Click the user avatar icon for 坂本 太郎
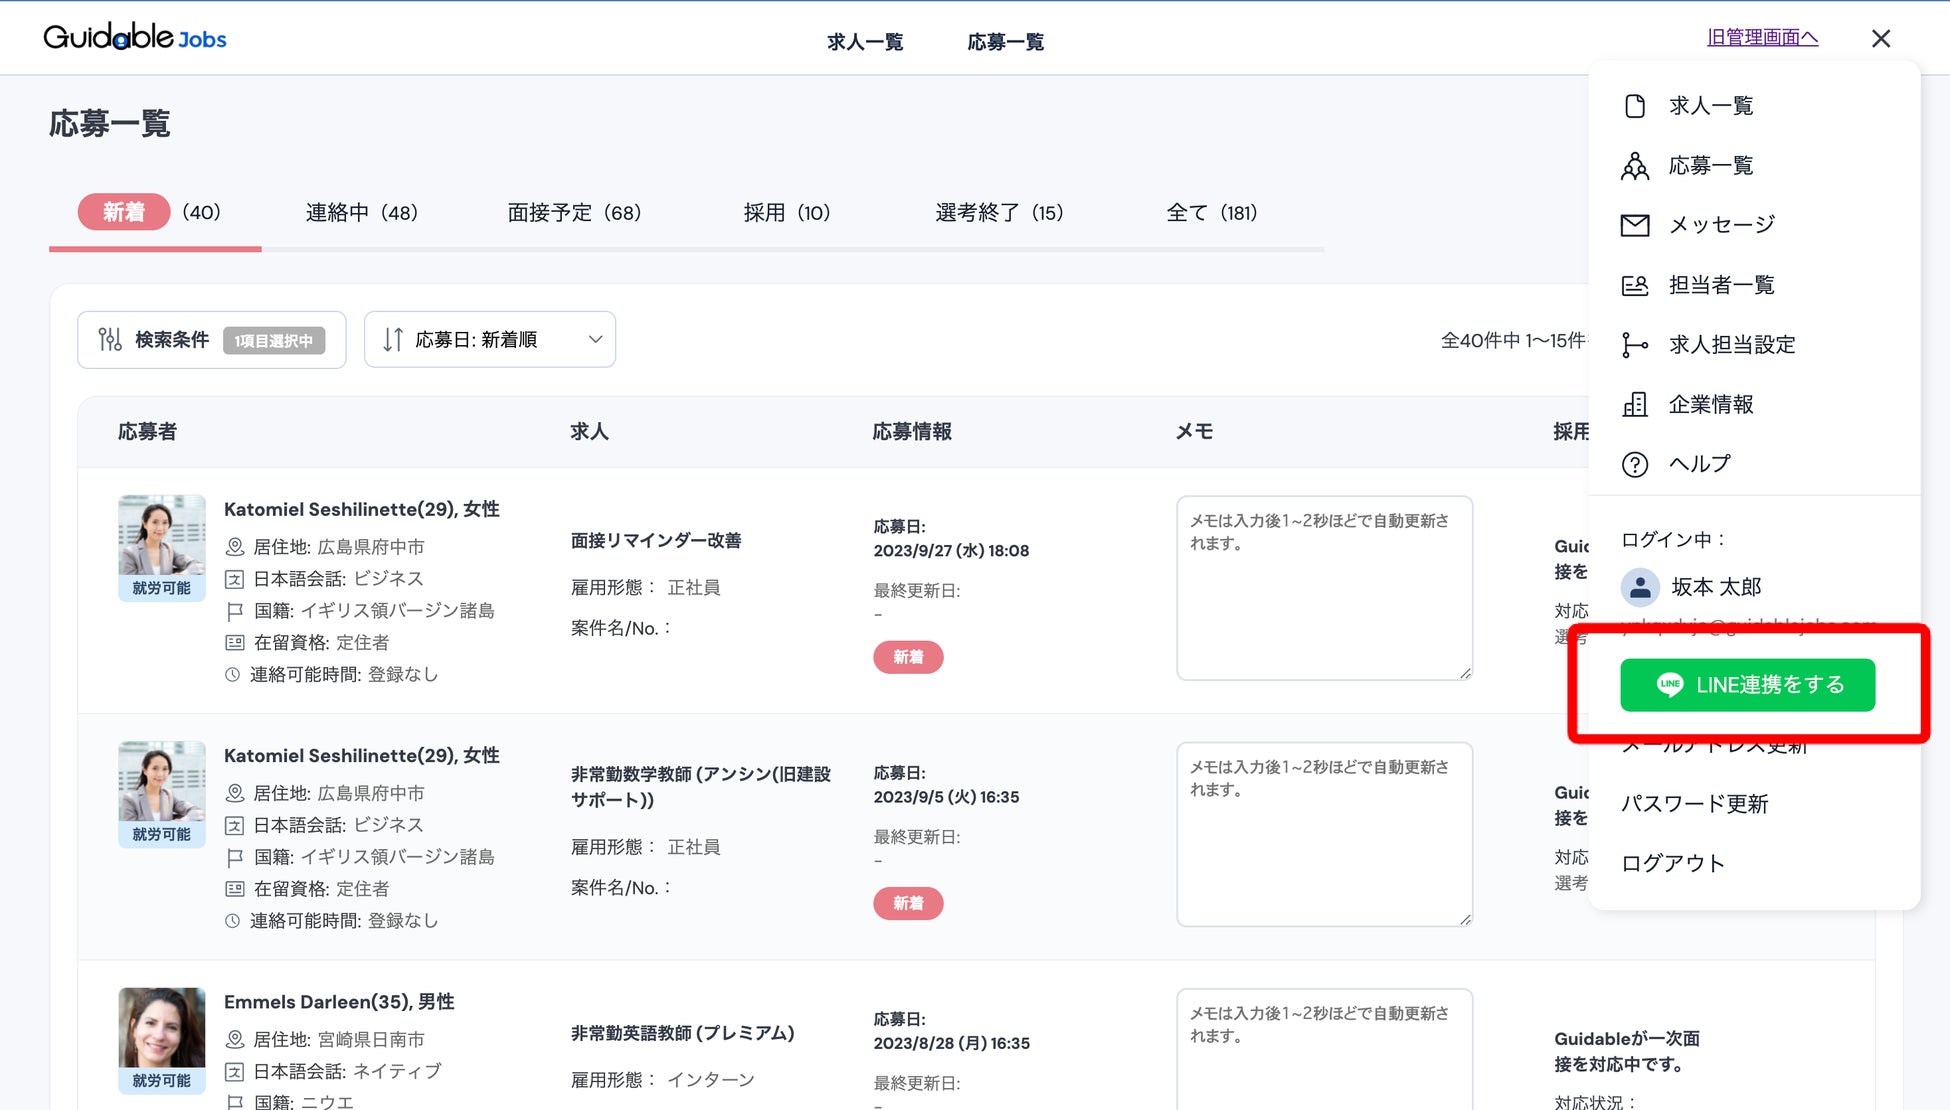1950x1110 pixels. point(1640,587)
